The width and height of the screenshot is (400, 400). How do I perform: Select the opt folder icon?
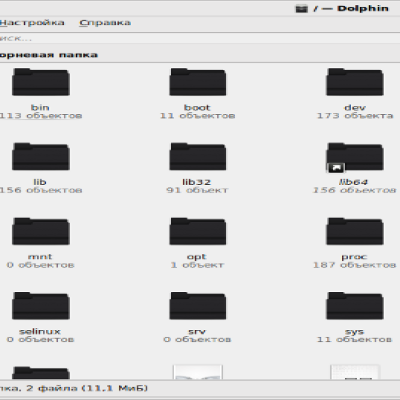tap(198, 231)
